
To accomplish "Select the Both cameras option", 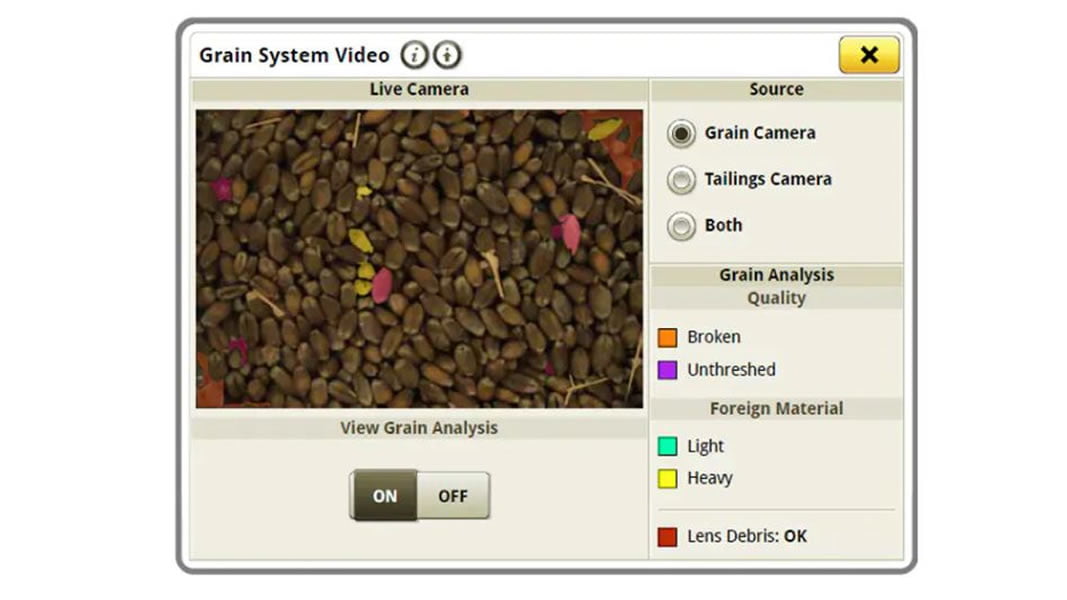I will coord(682,226).
